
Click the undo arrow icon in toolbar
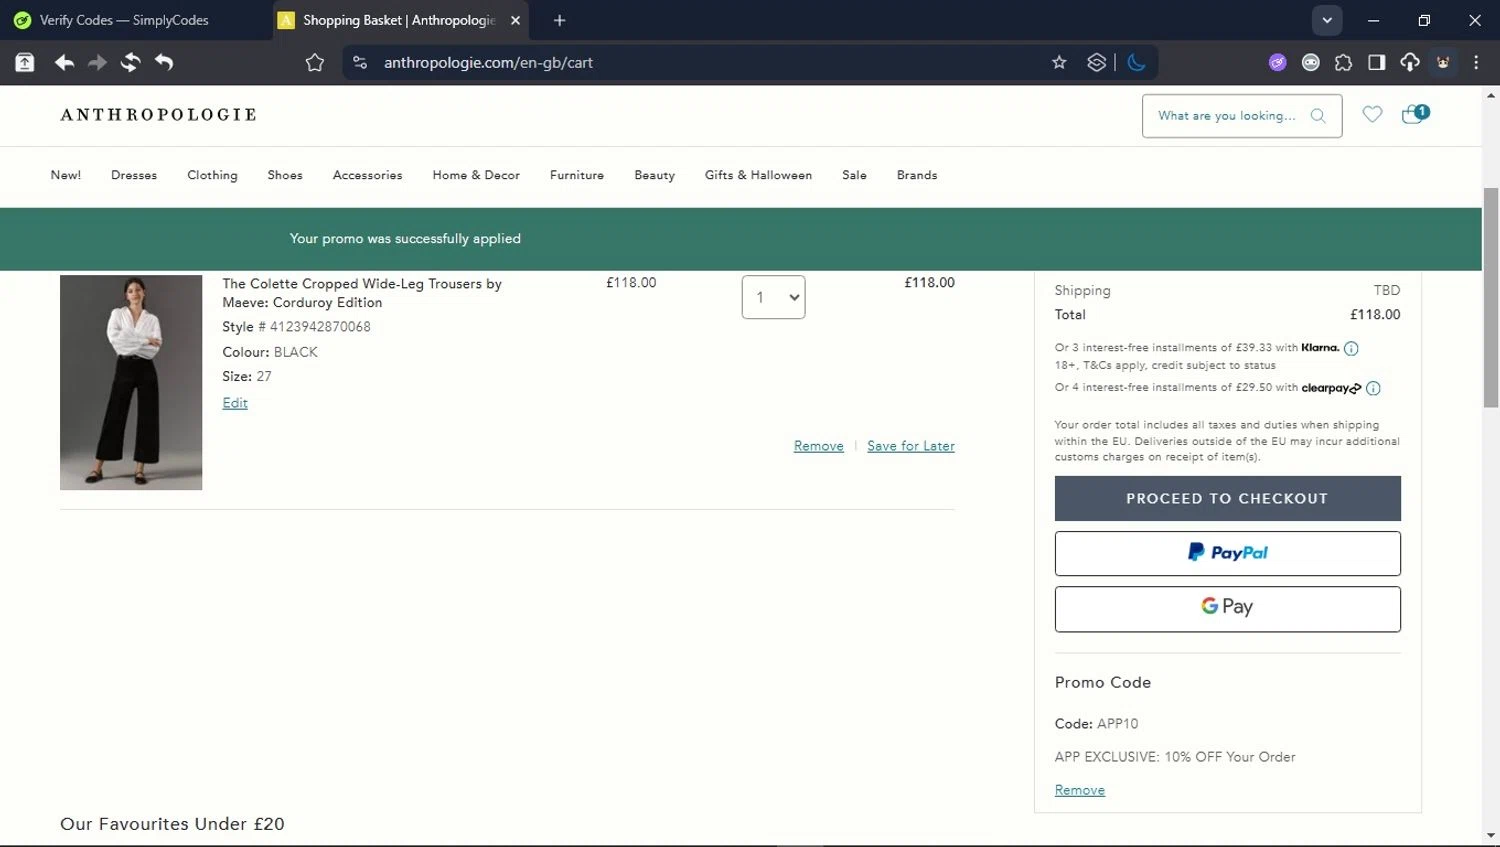point(164,63)
